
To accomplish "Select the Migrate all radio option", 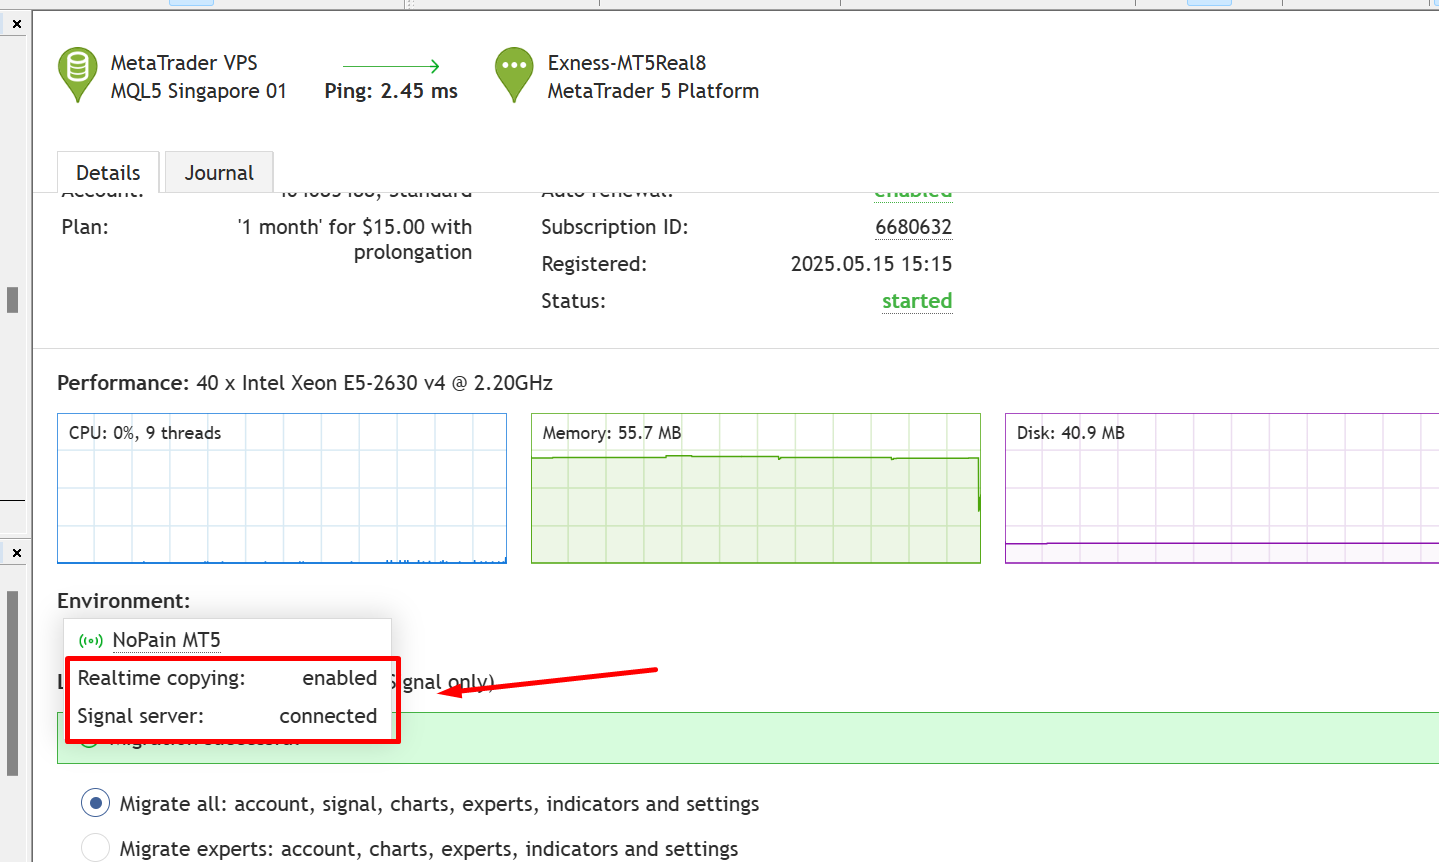I will 95,803.
